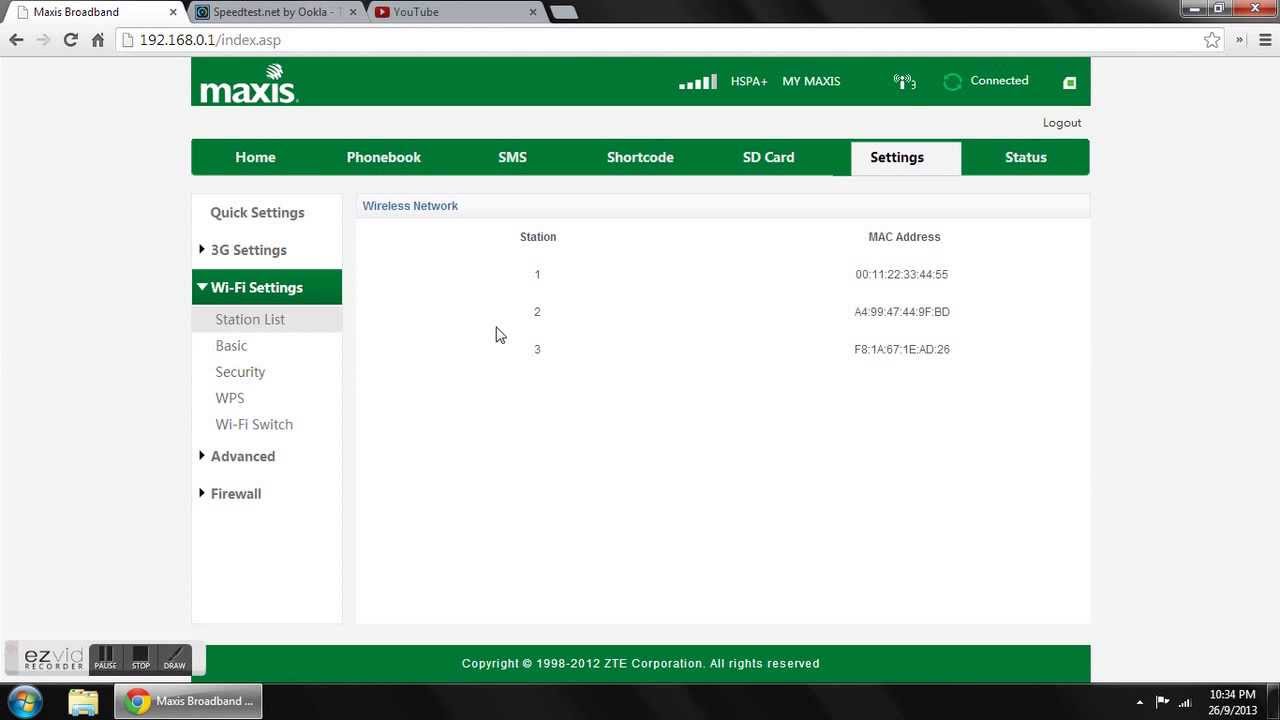Select Station List in sidebar

click(x=267, y=319)
